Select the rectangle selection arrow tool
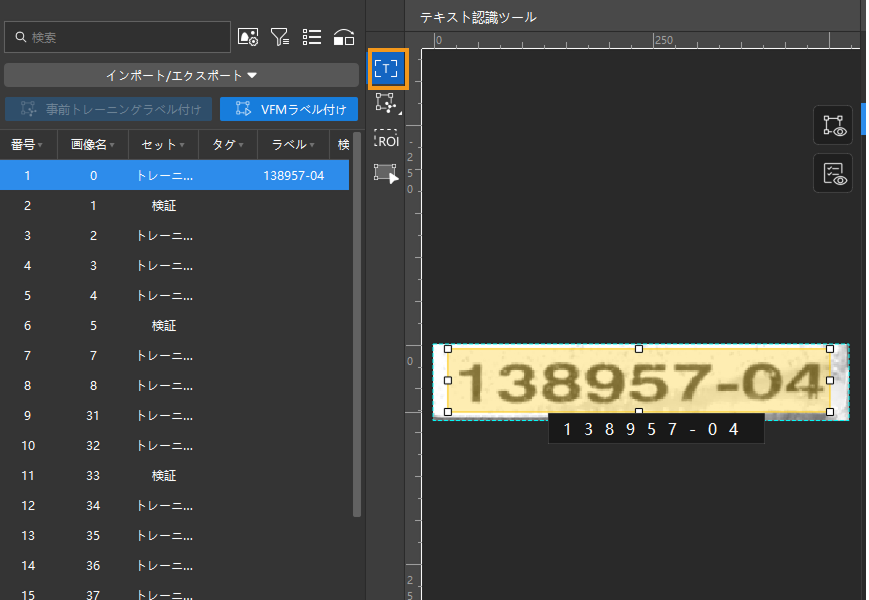Screen dimensions: 869x600 tap(386, 173)
